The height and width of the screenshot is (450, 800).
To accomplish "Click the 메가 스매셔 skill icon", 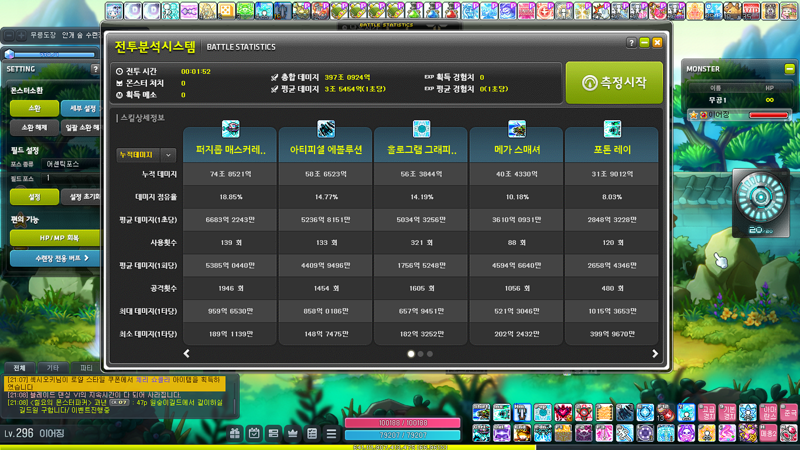I will coord(517,129).
